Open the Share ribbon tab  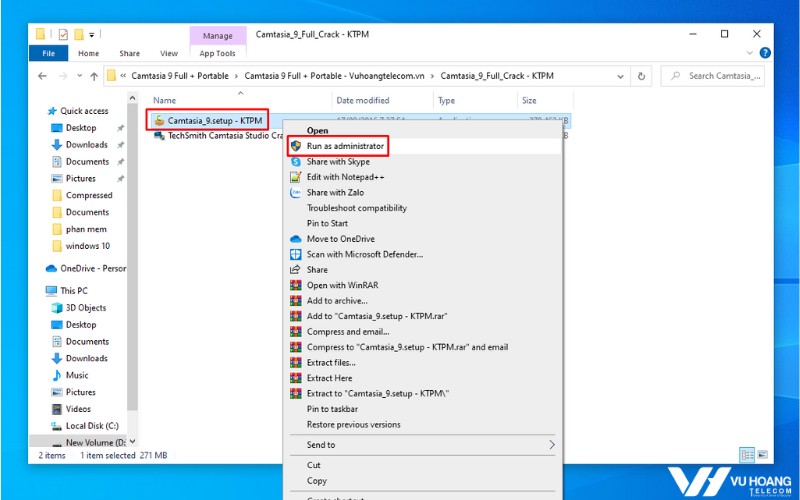click(x=130, y=53)
